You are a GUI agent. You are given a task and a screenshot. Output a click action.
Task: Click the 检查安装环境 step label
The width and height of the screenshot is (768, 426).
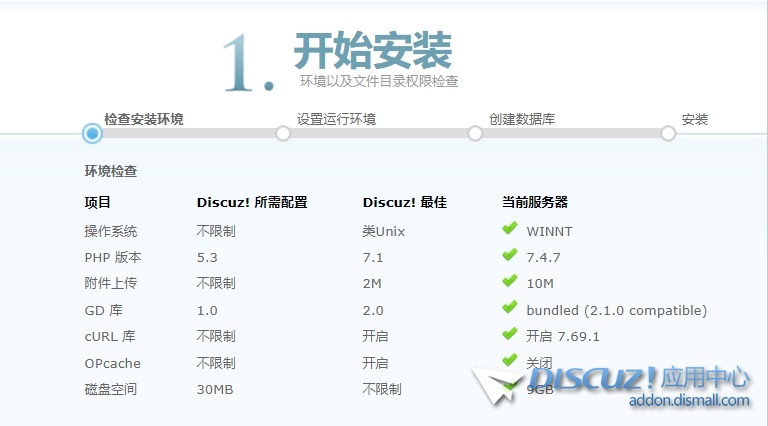(x=144, y=119)
